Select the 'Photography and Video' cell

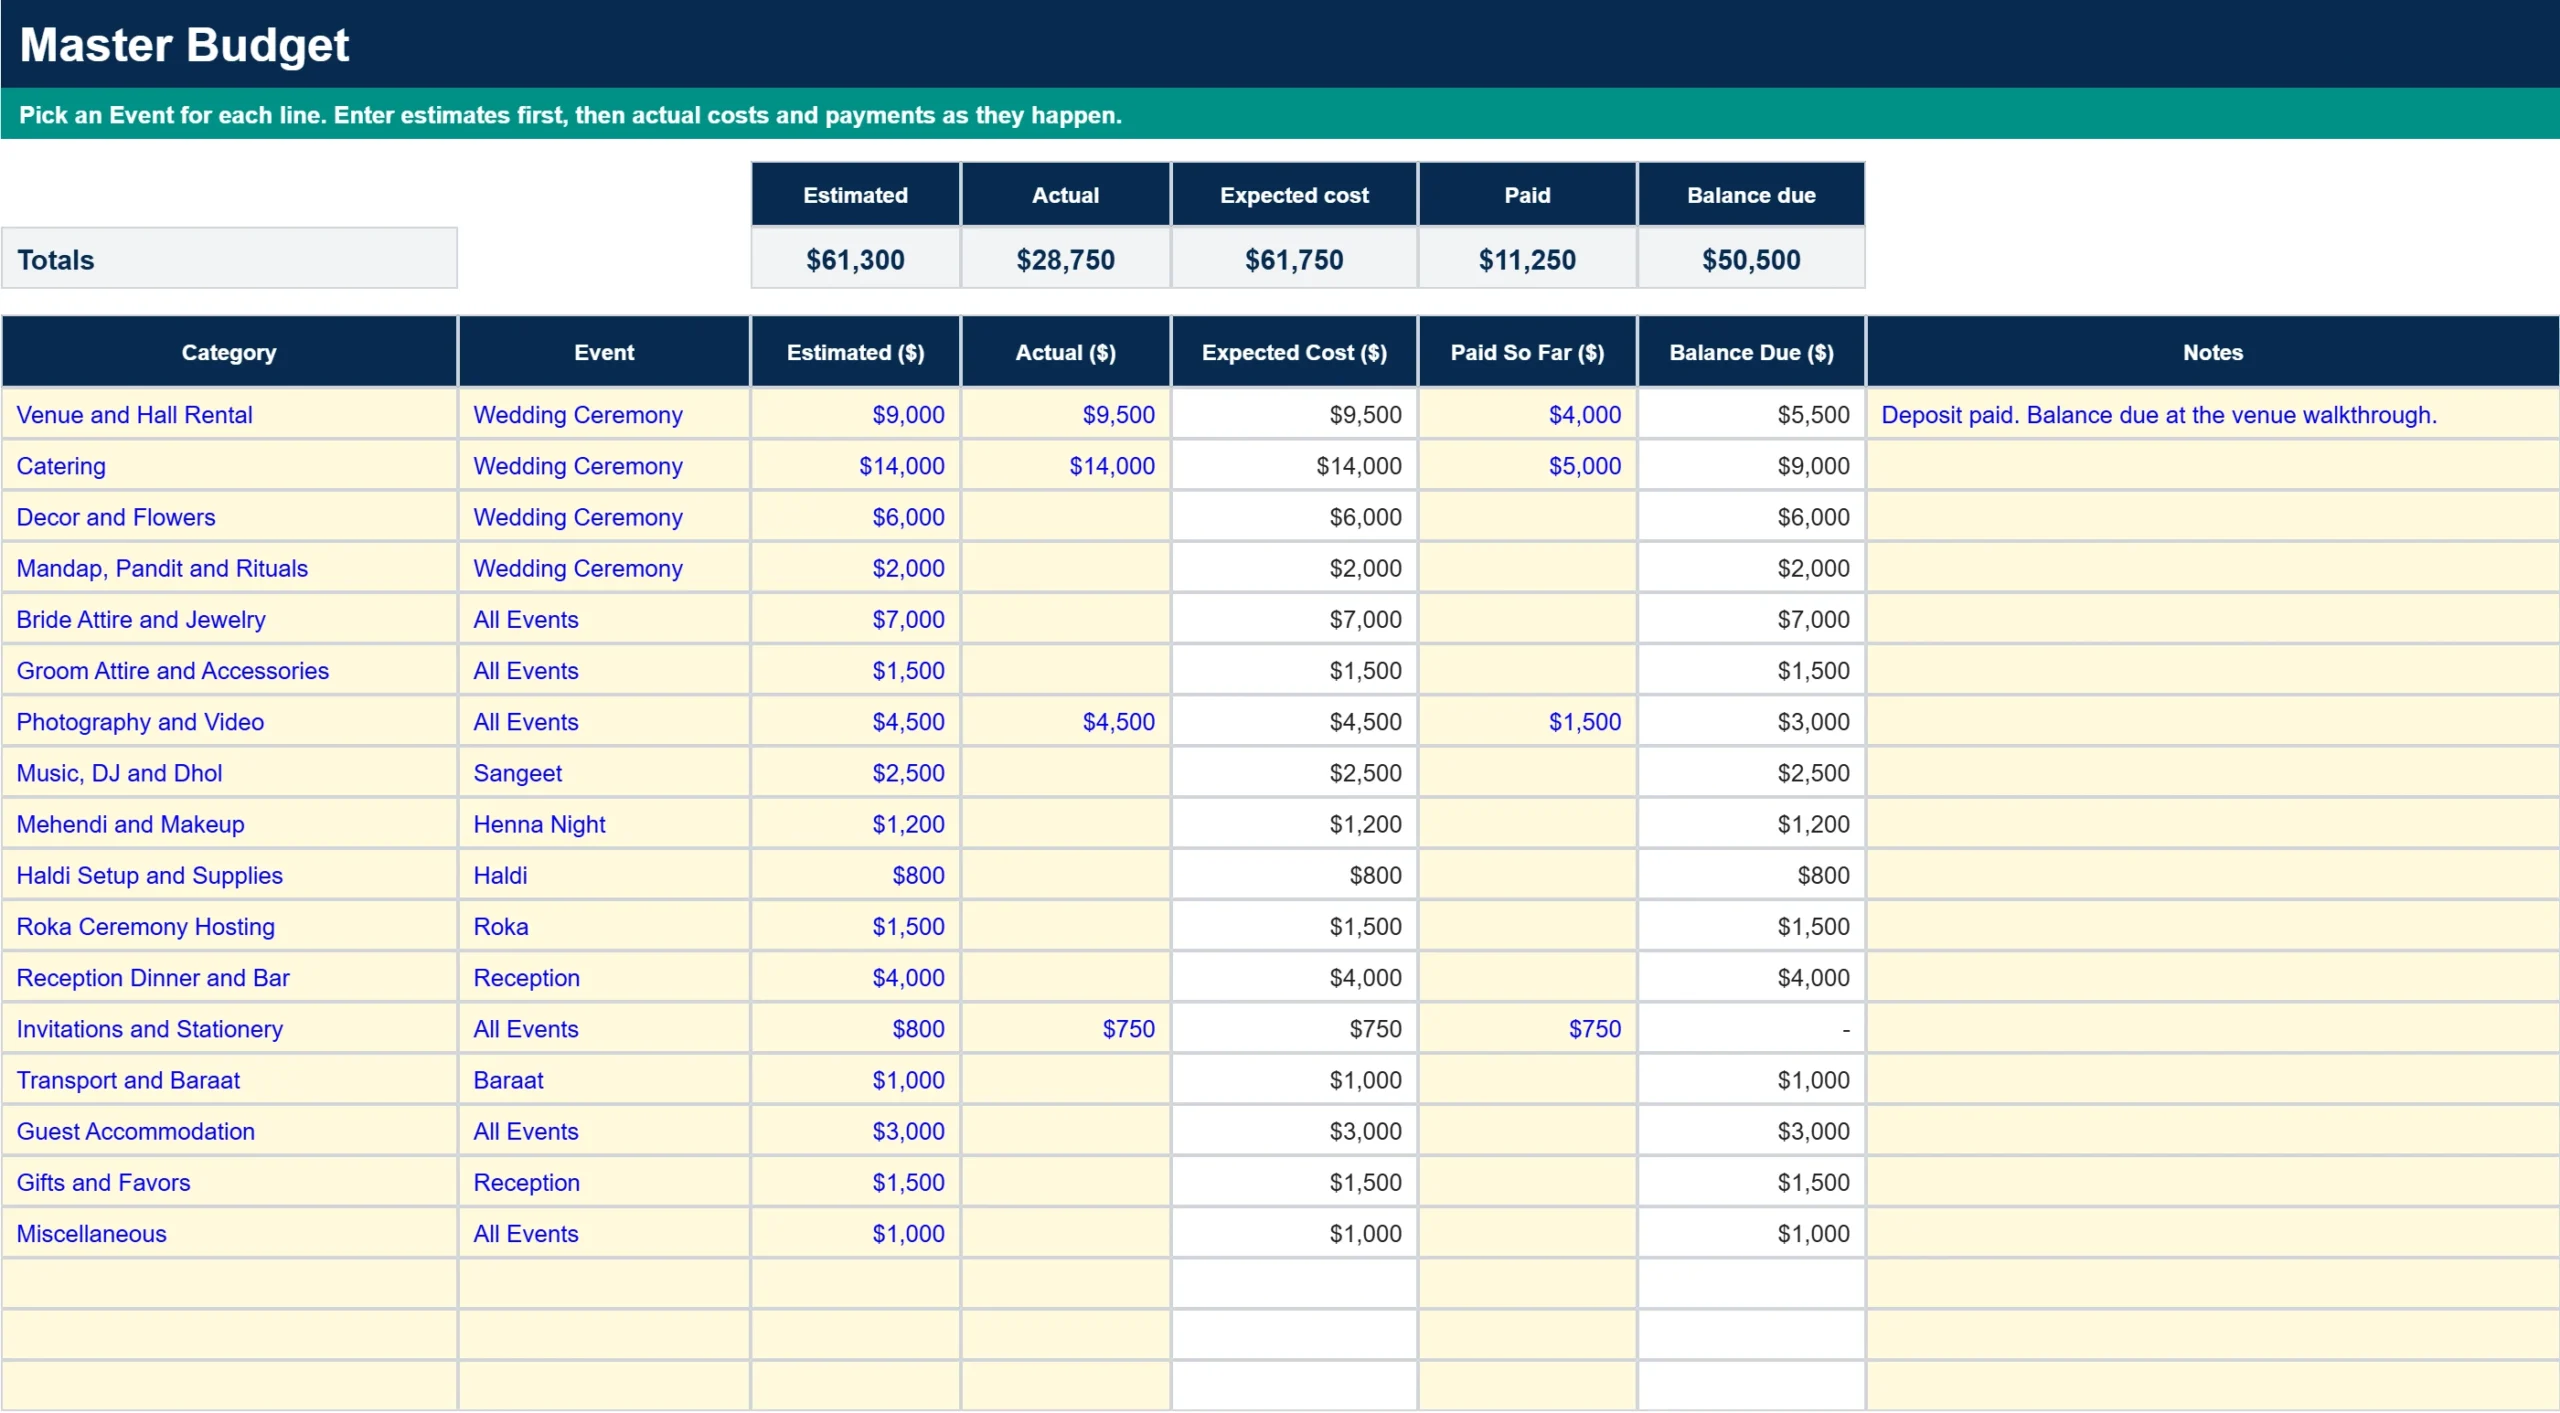click(x=229, y=721)
